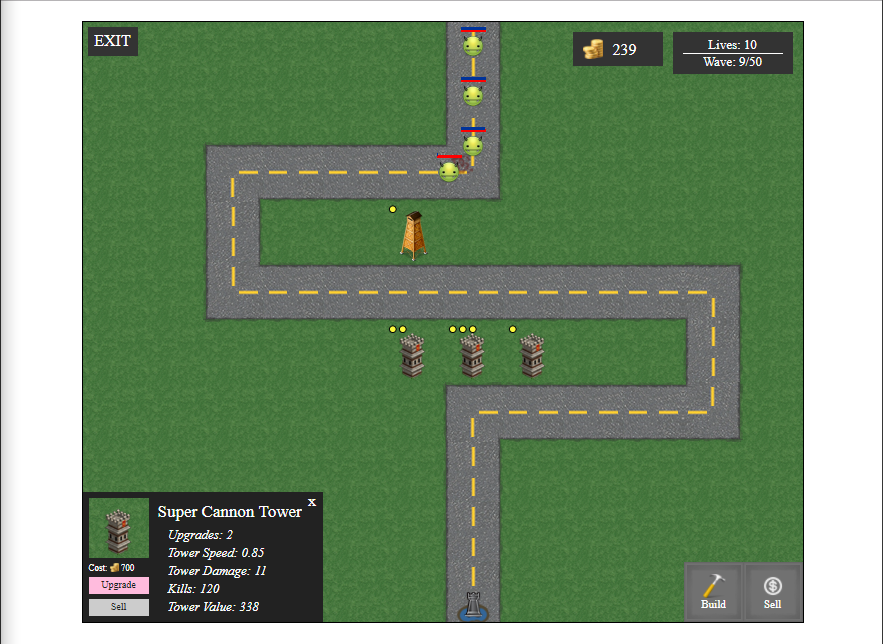The image size is (883, 644).
Task: Upgrade the Super Cannon Tower
Action: point(118,585)
